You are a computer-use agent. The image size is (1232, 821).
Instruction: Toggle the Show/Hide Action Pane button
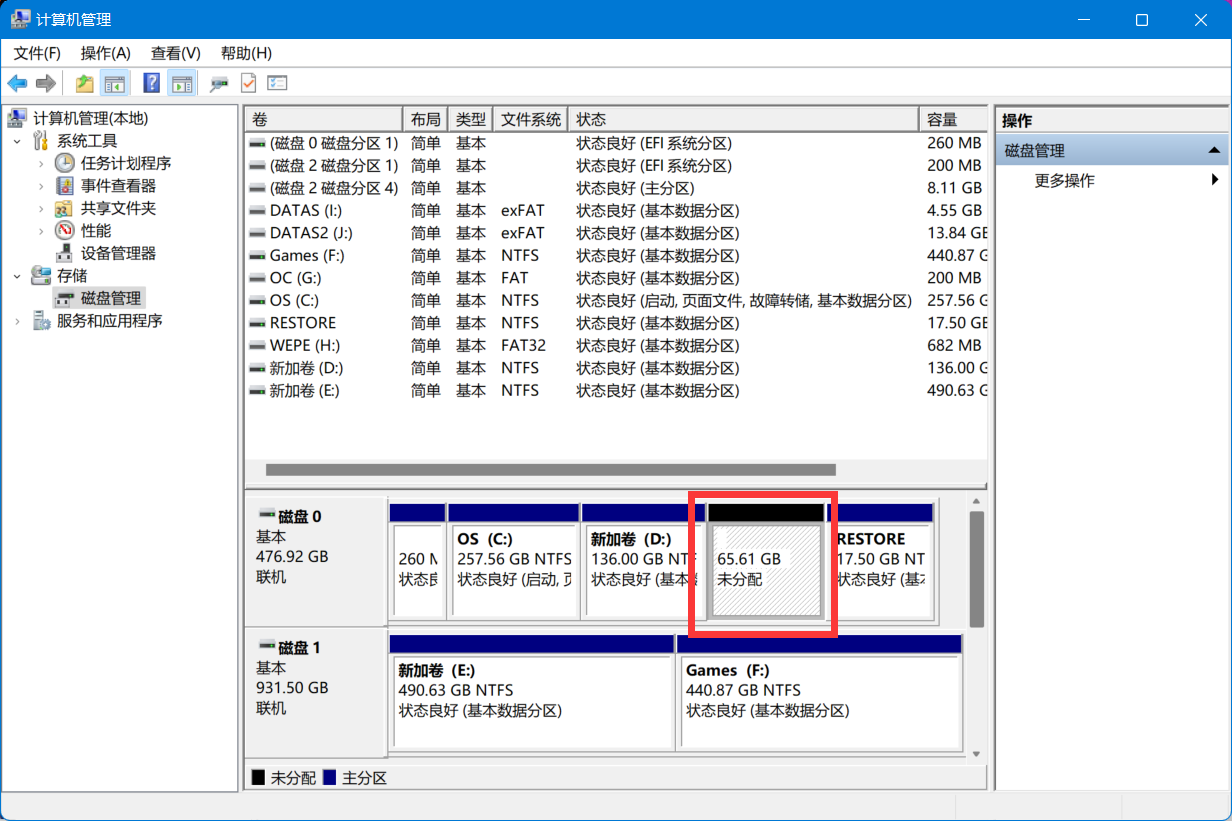(x=181, y=83)
